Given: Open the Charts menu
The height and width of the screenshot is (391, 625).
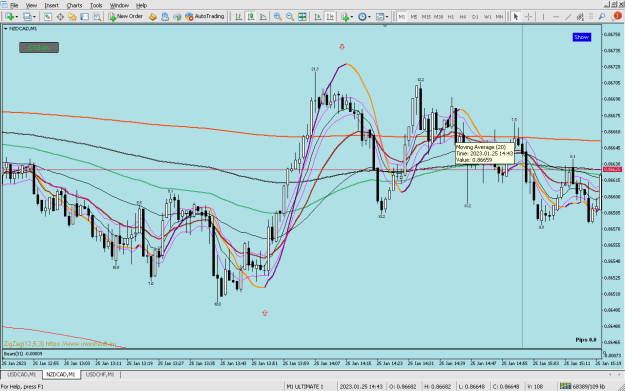Looking at the screenshot, I should pos(74,5).
